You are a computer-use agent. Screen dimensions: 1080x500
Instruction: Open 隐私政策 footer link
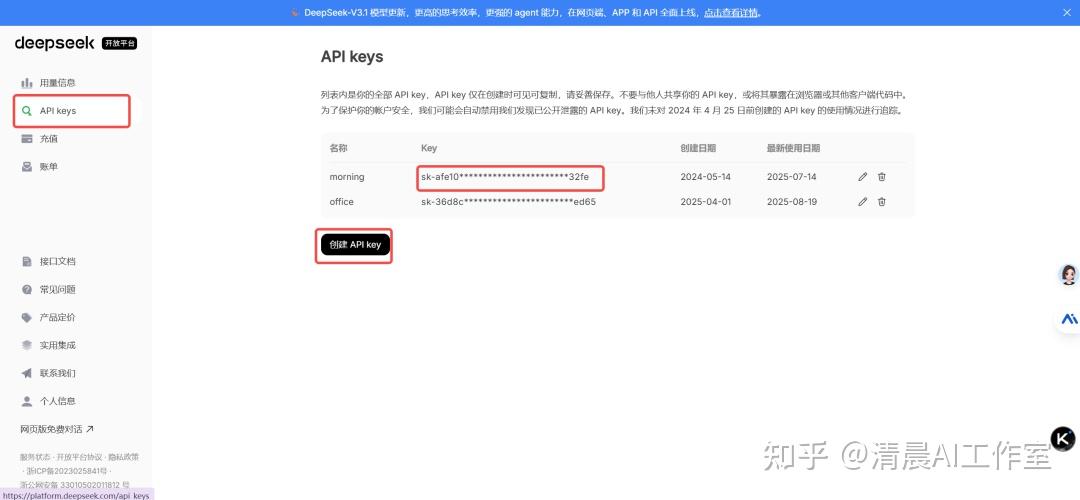123,457
